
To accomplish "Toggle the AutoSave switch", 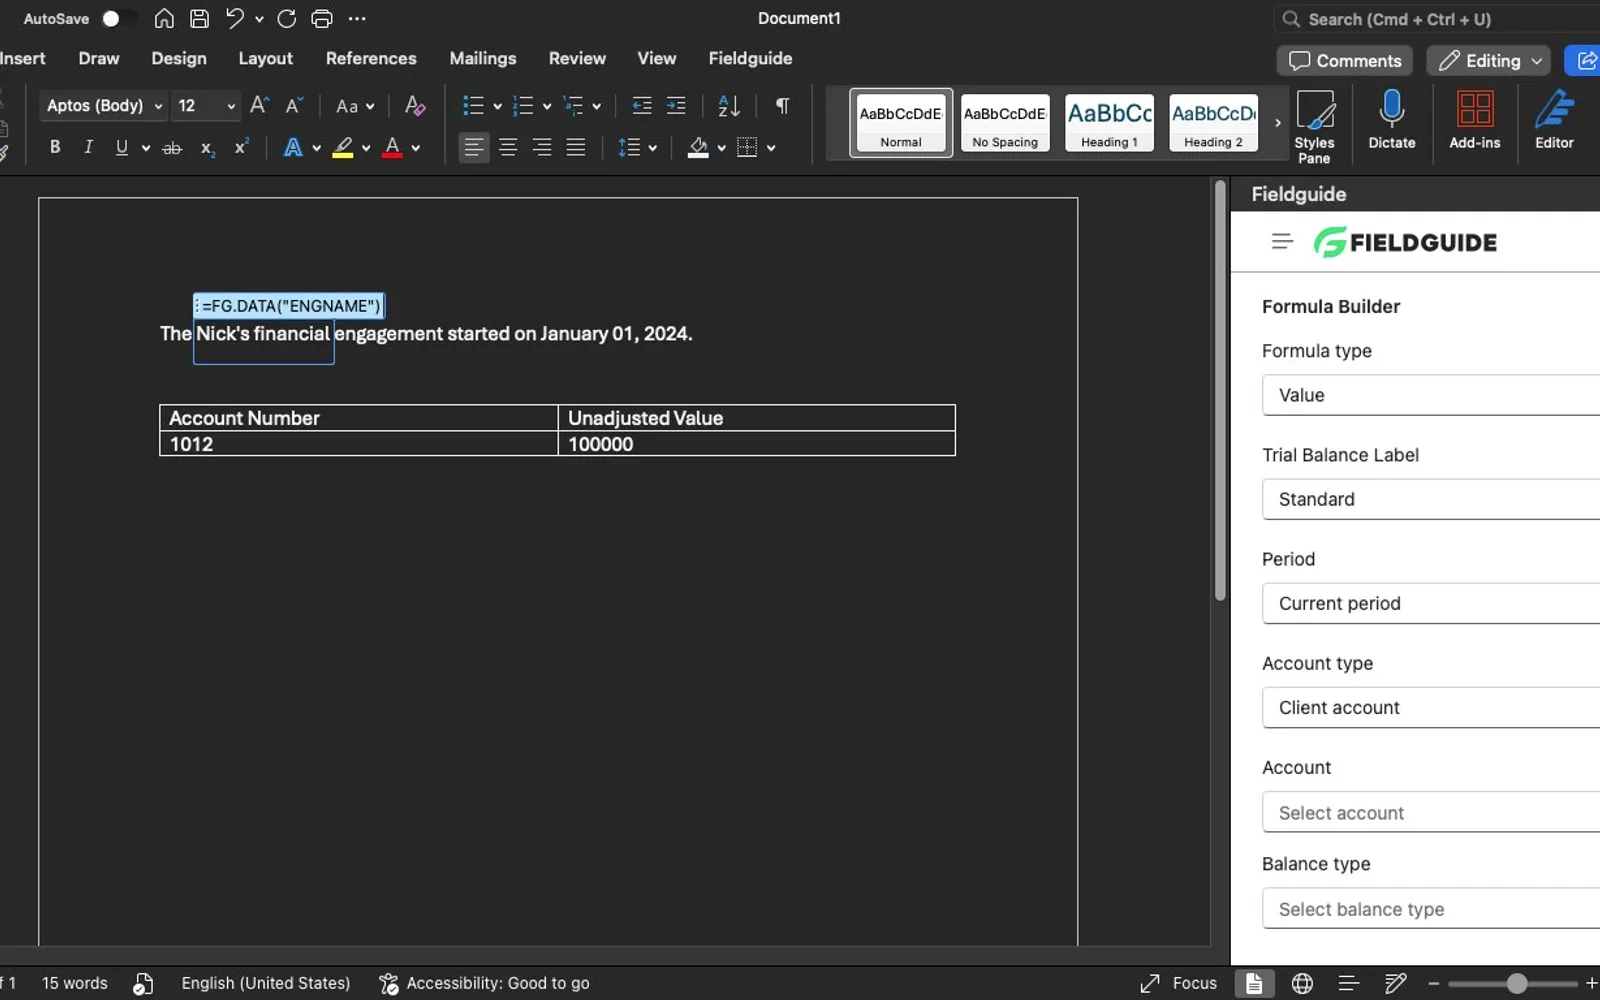I will [119, 18].
